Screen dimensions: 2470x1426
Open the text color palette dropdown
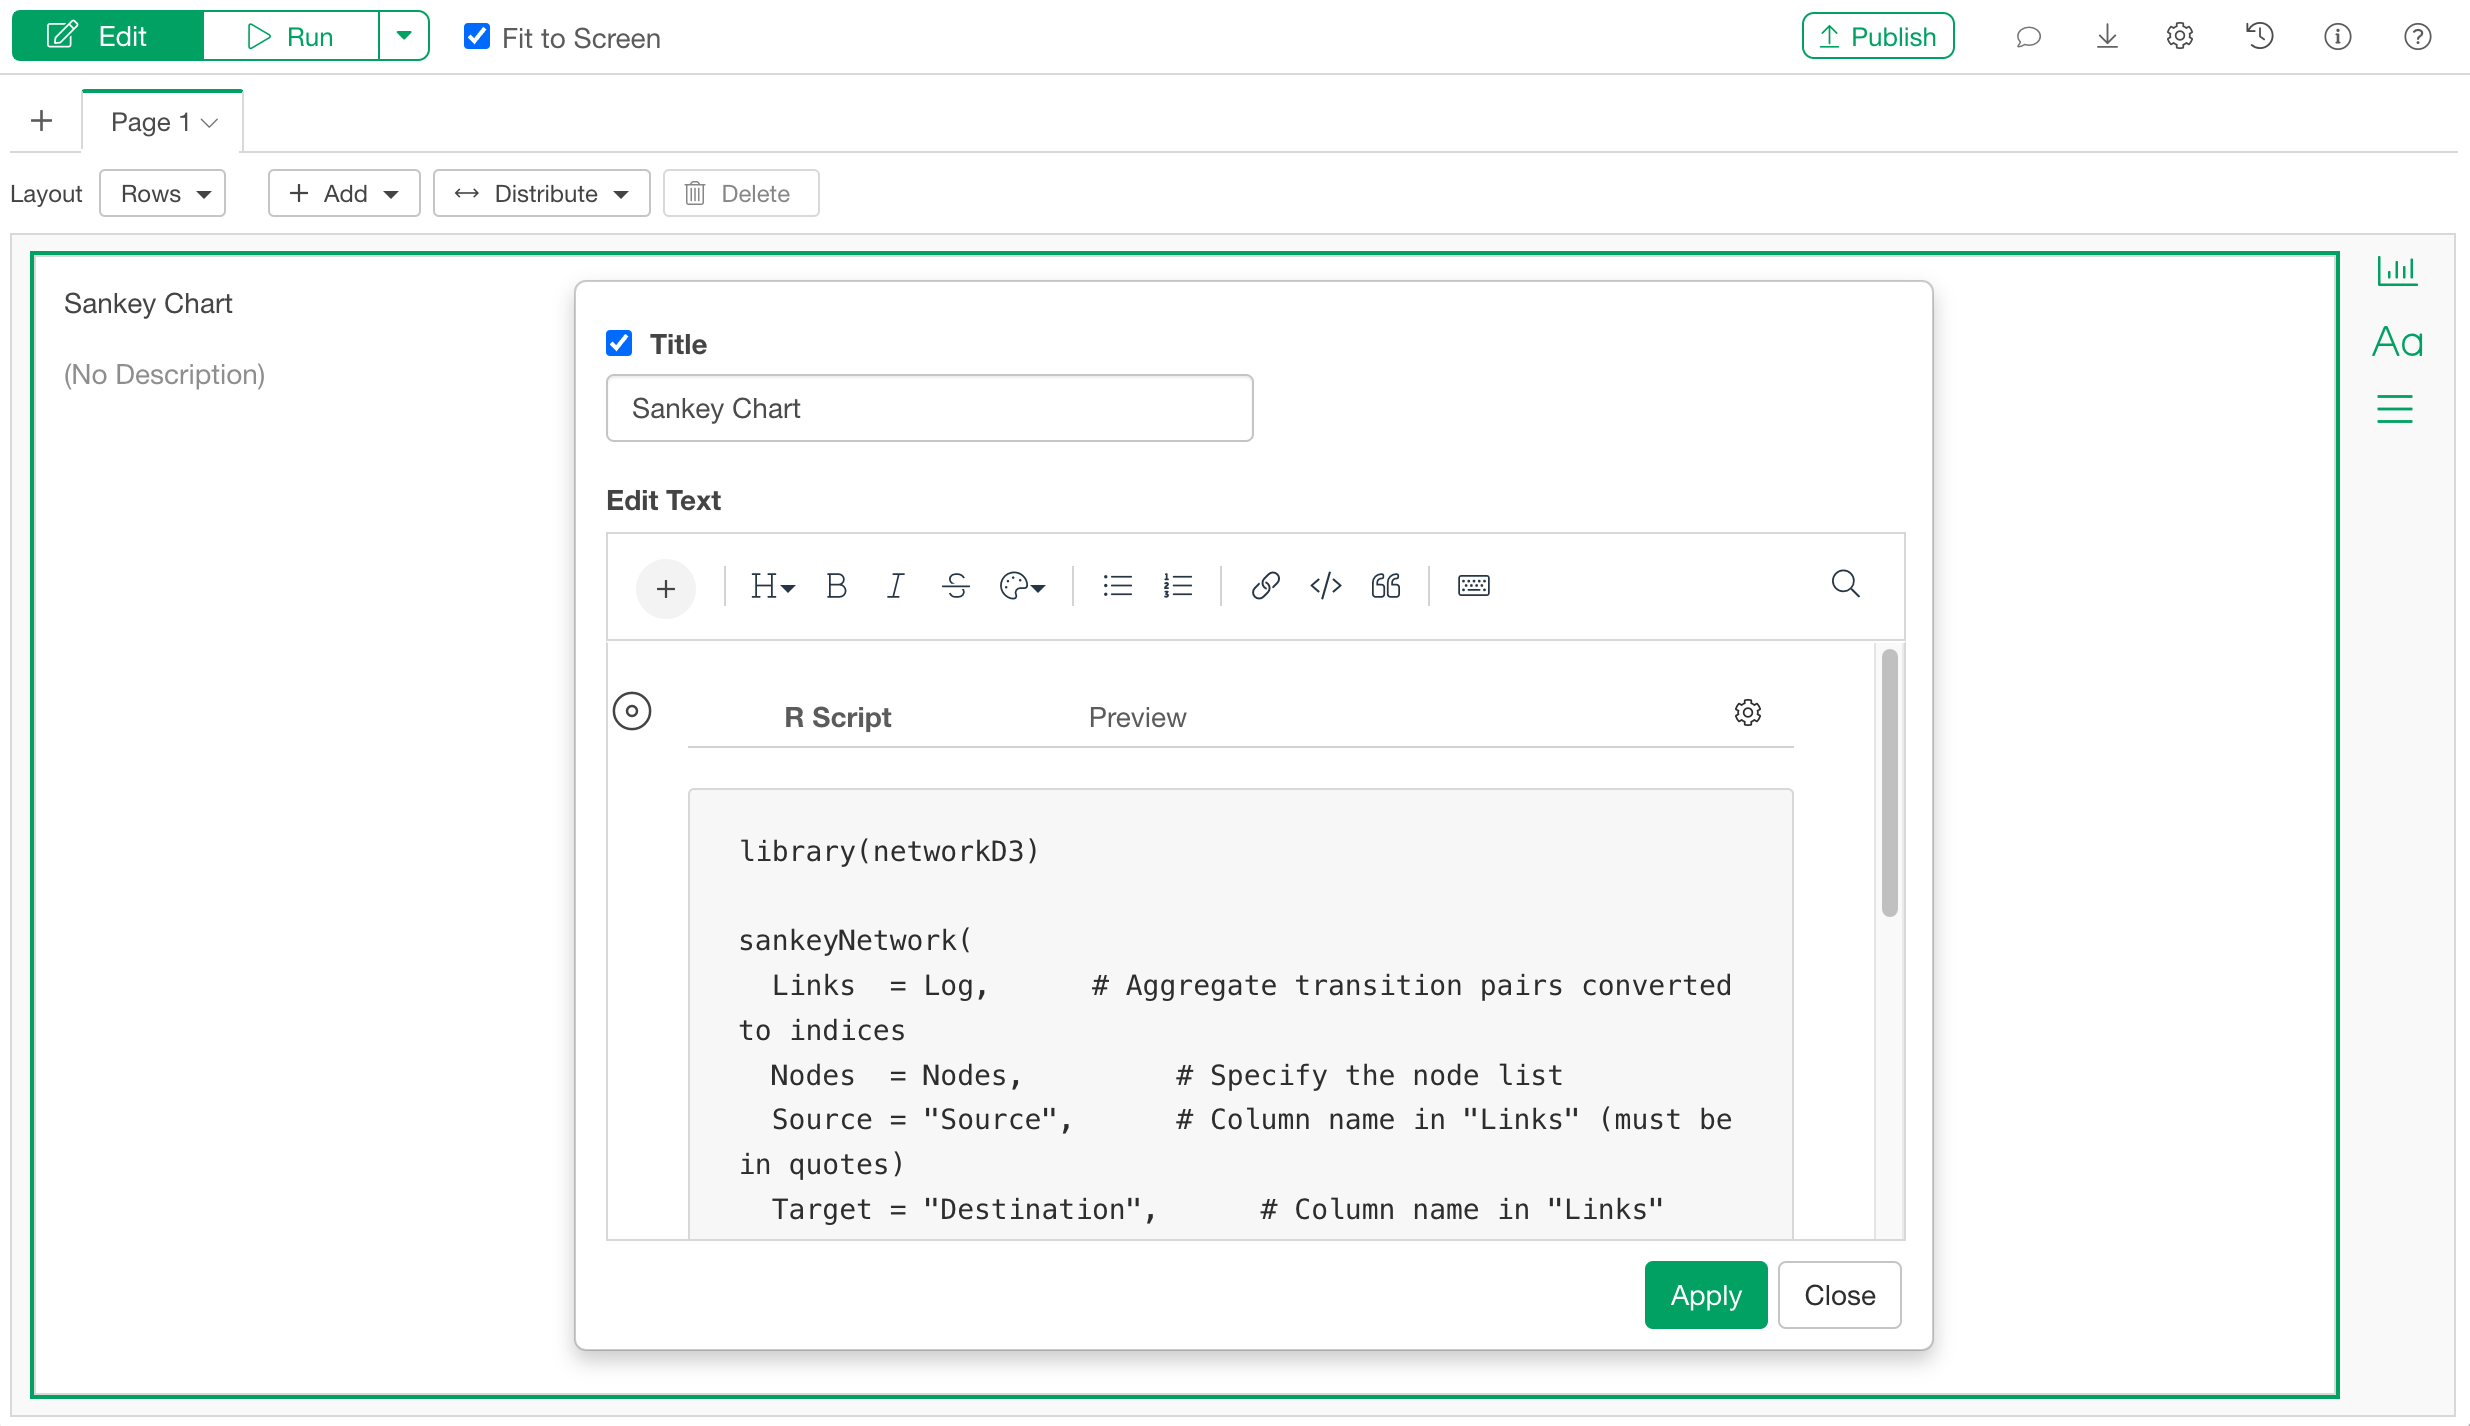(x=1022, y=586)
